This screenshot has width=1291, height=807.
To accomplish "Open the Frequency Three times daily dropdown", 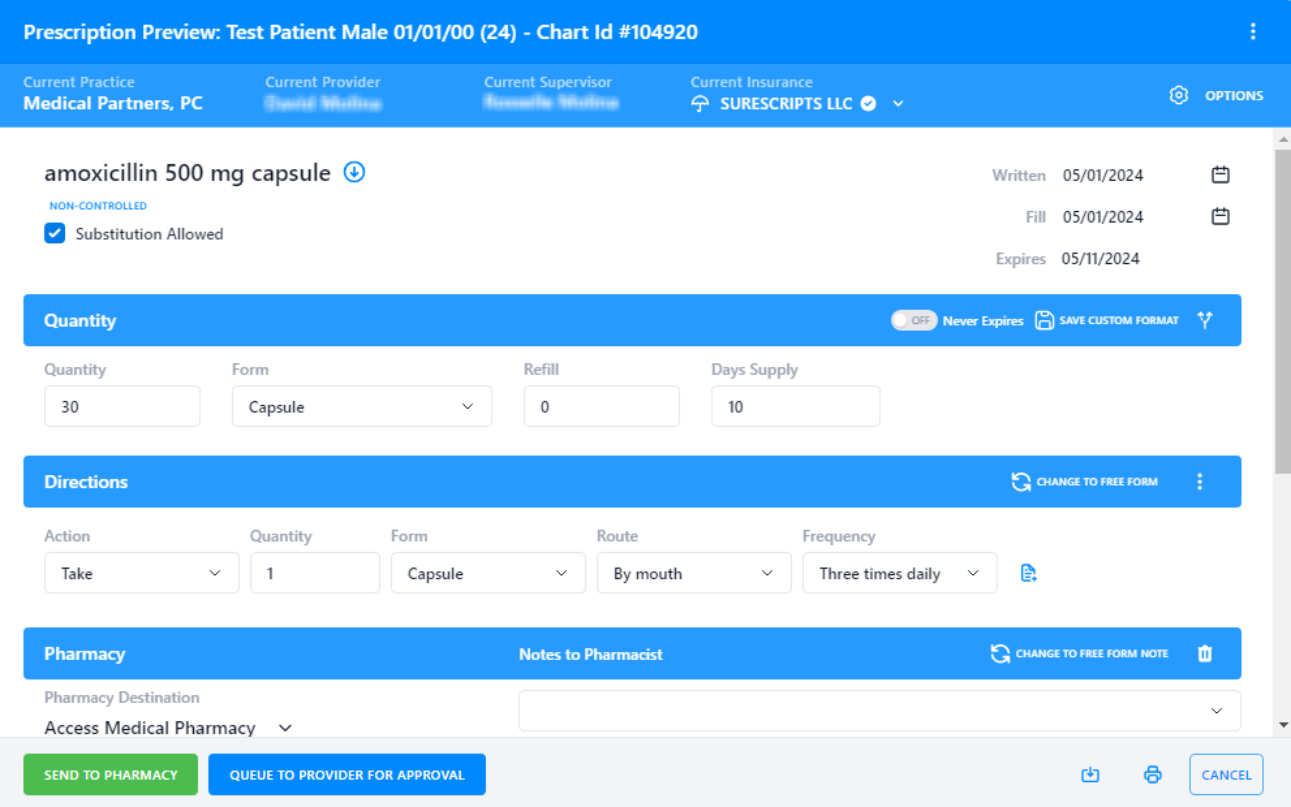I will point(900,573).
